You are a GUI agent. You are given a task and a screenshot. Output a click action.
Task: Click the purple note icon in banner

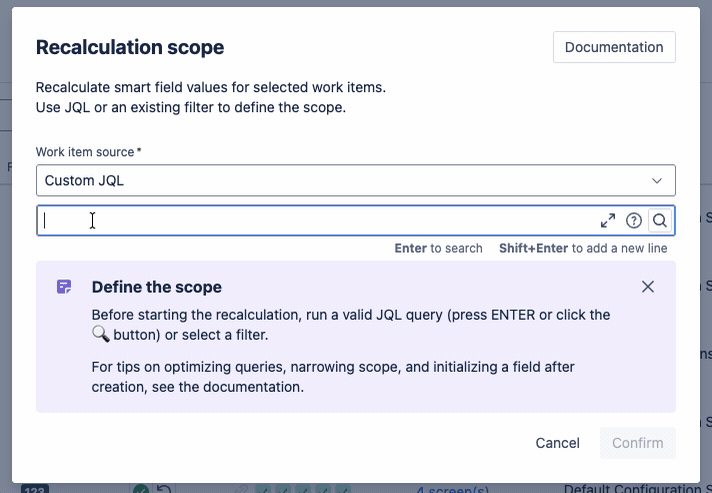pyautogui.click(x=64, y=287)
